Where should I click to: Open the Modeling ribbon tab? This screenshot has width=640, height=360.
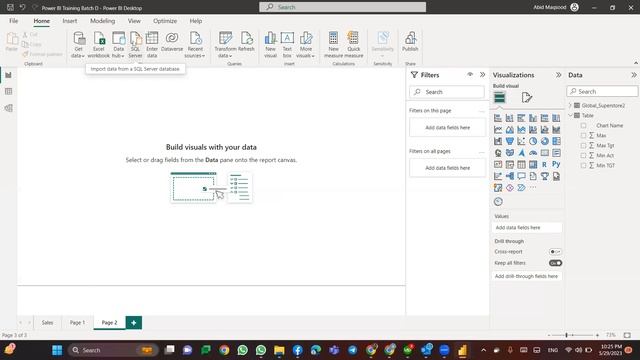[x=102, y=21]
